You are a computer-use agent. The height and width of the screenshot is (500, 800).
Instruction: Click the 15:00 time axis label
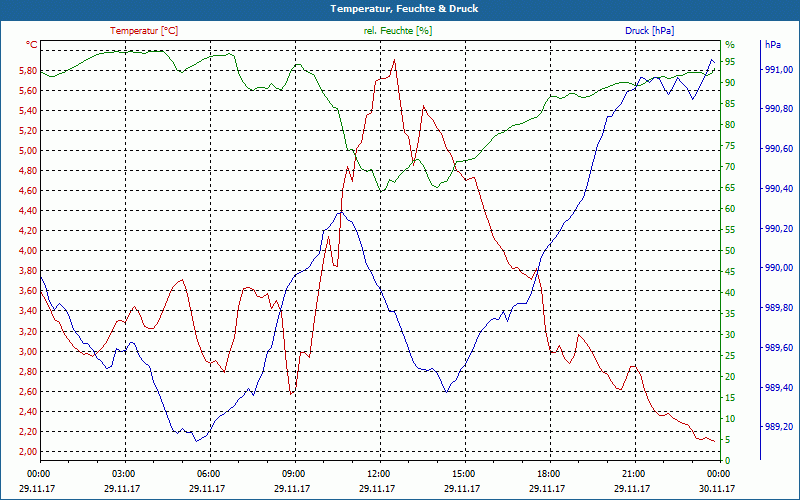pyautogui.click(x=464, y=473)
